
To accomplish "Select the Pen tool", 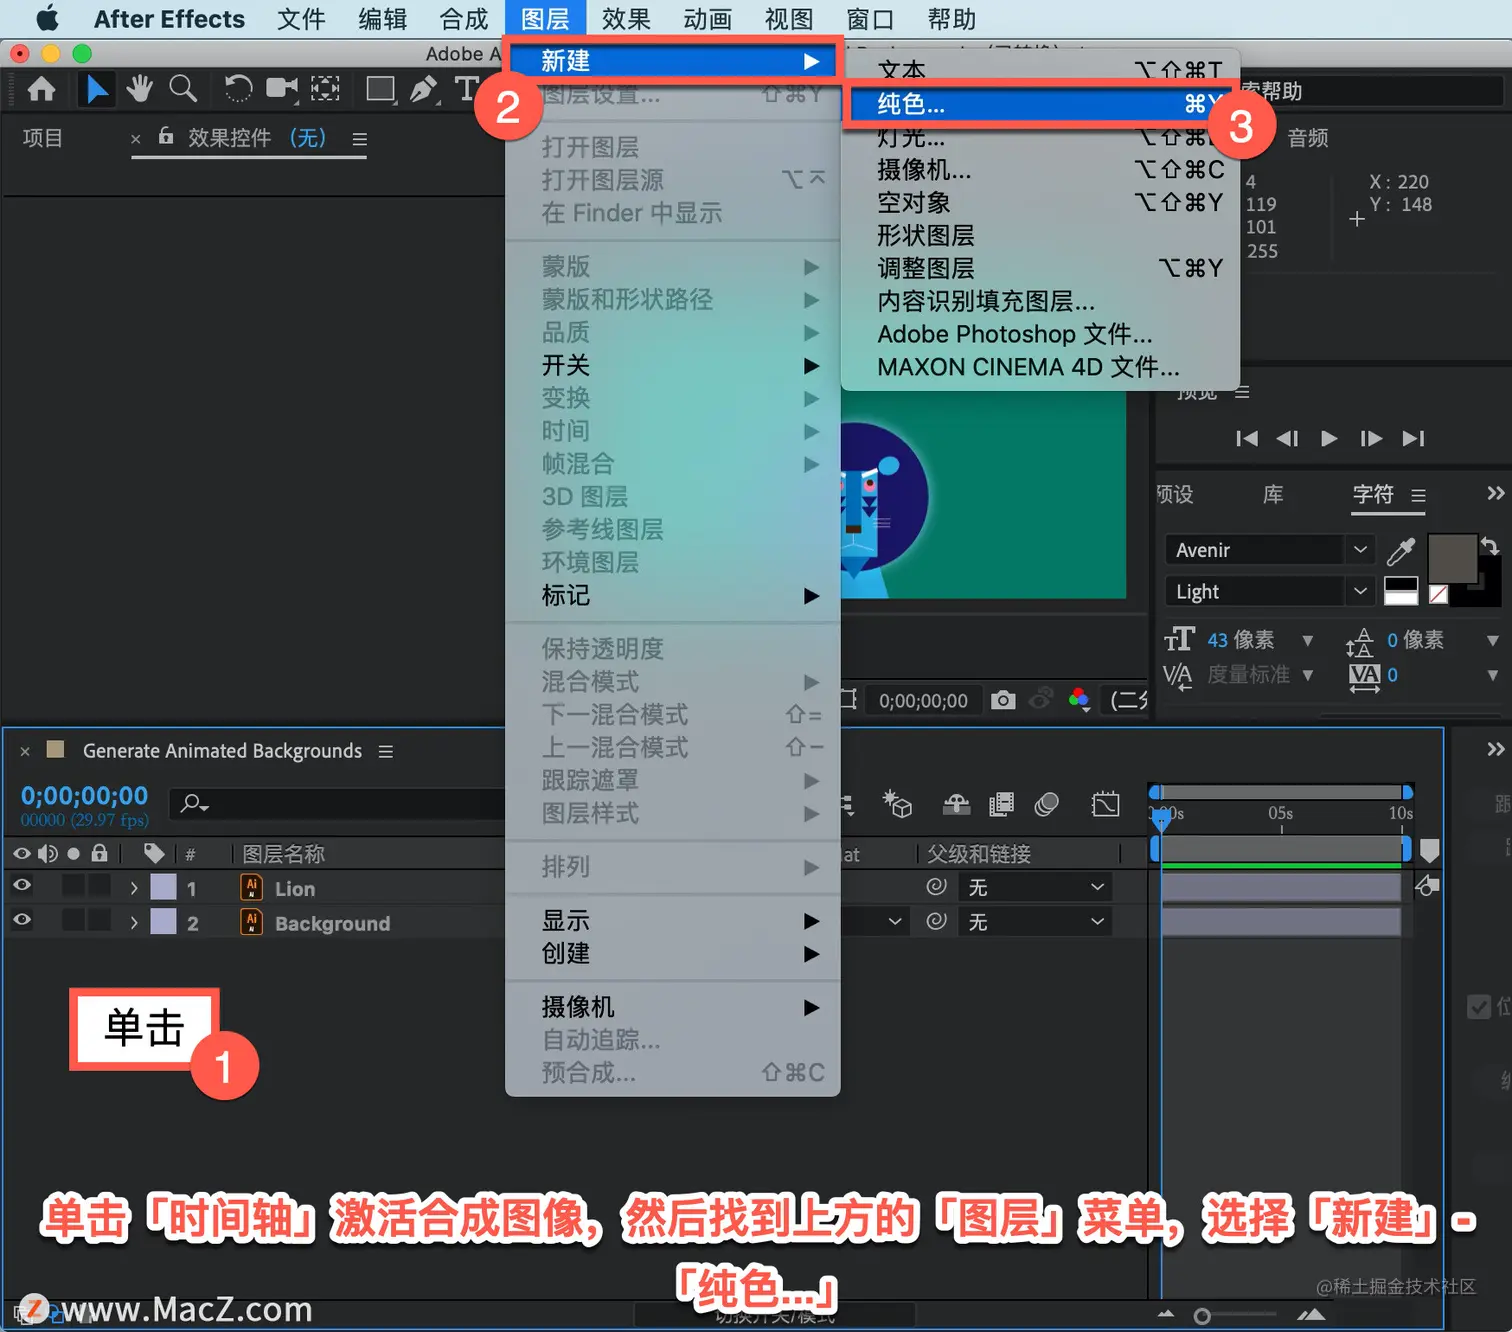I will click(424, 90).
